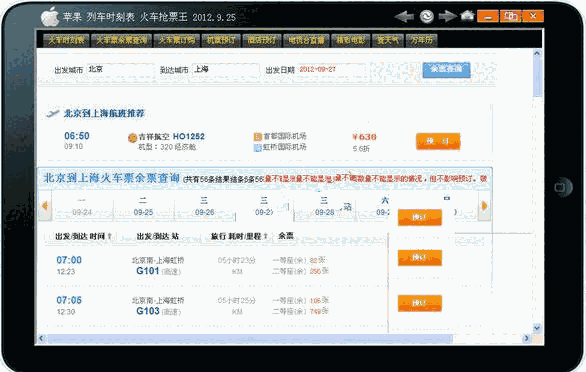Click the left arrow of the horizontal scrollbar

coord(41,338)
